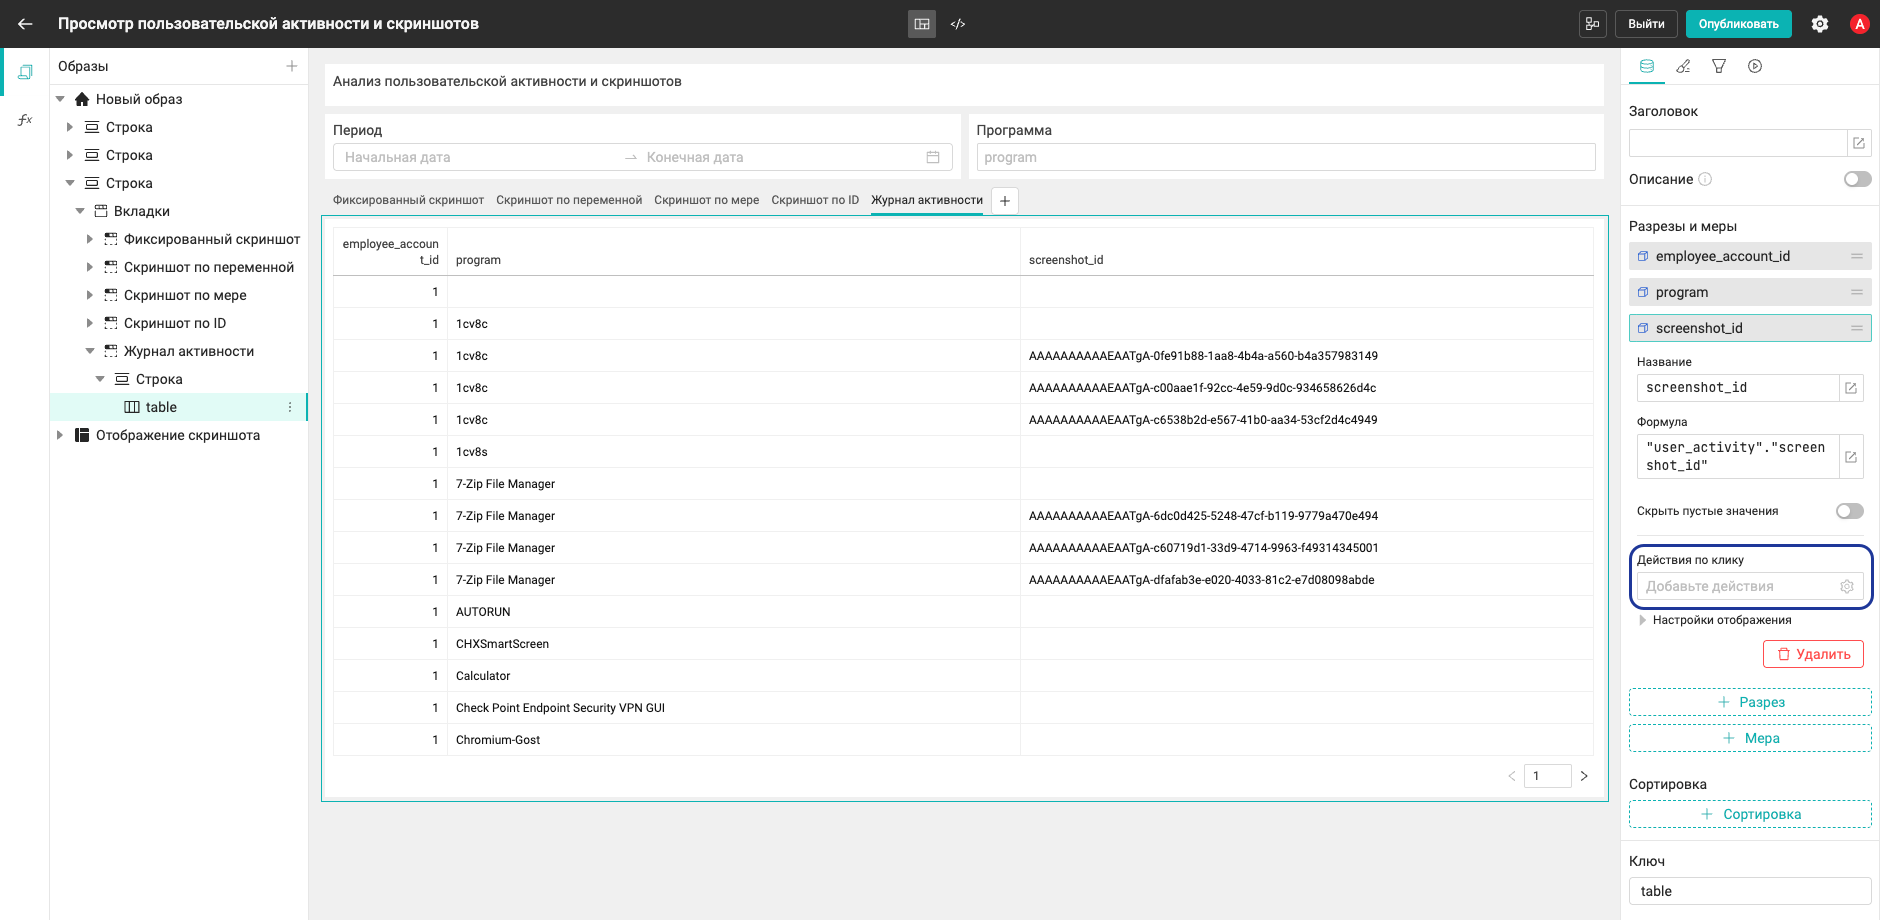Select the Журнал активности tab

click(x=927, y=200)
